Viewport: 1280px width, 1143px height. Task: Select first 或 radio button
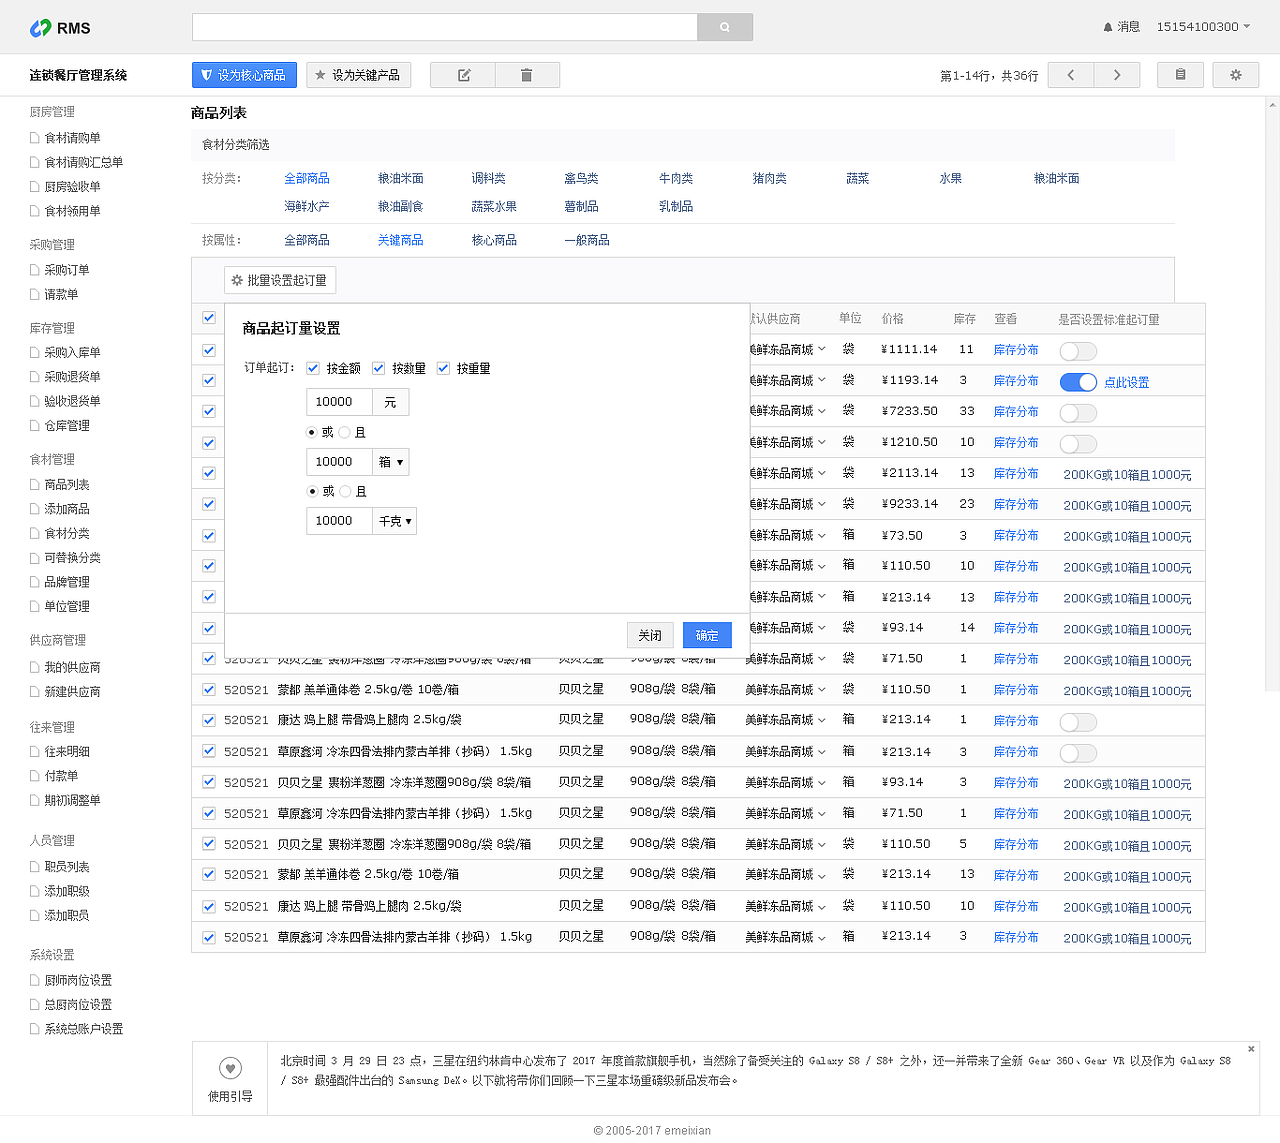[x=312, y=432]
